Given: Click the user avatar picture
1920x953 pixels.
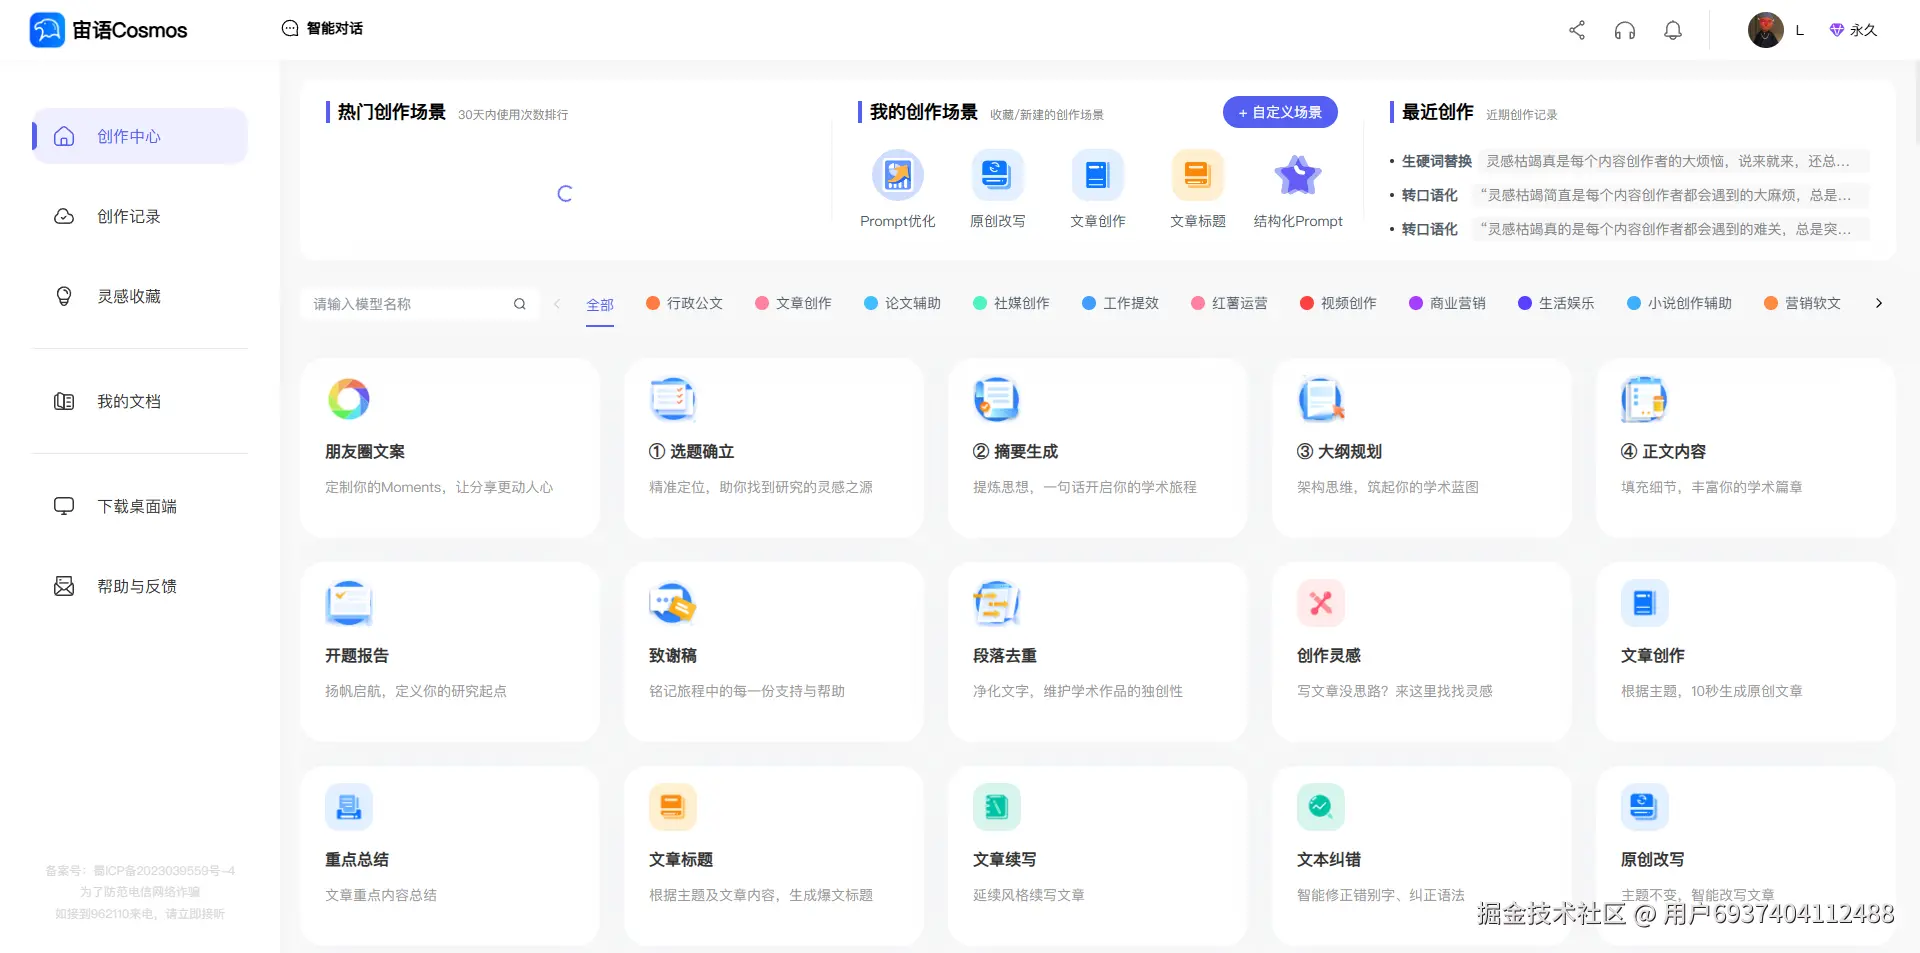Looking at the screenshot, I should pos(1766,30).
